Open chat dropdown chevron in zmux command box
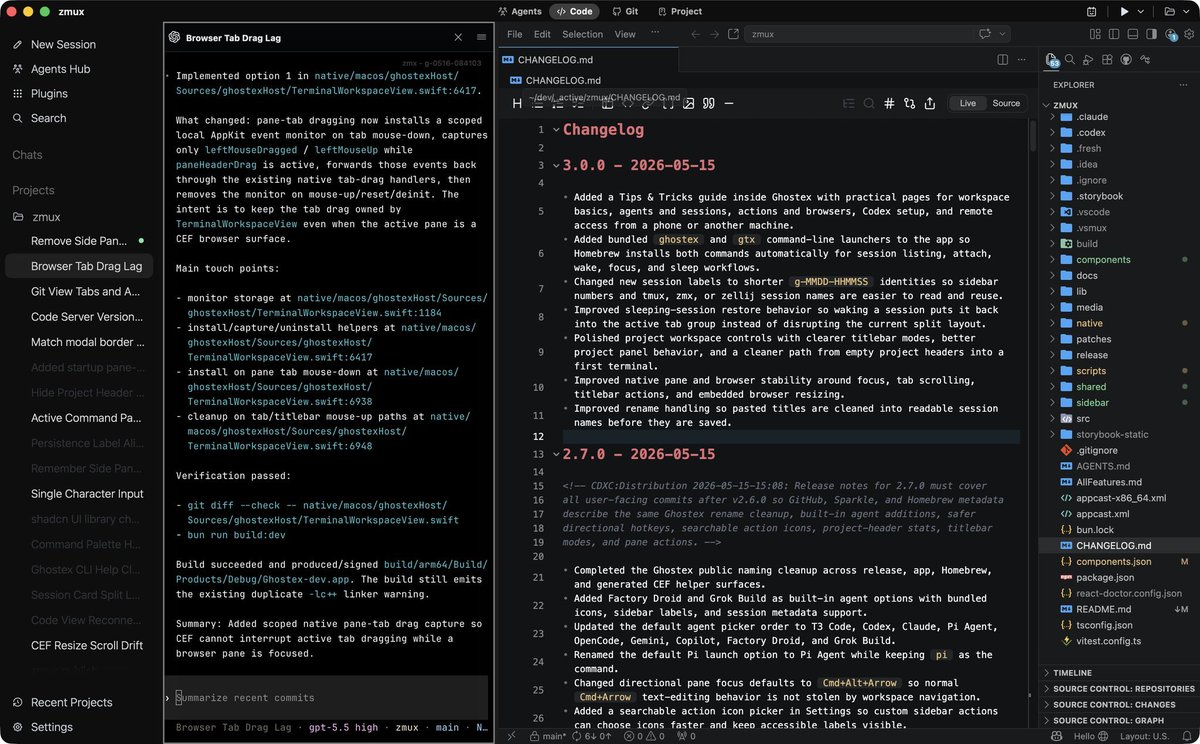 [x=1001, y=34]
